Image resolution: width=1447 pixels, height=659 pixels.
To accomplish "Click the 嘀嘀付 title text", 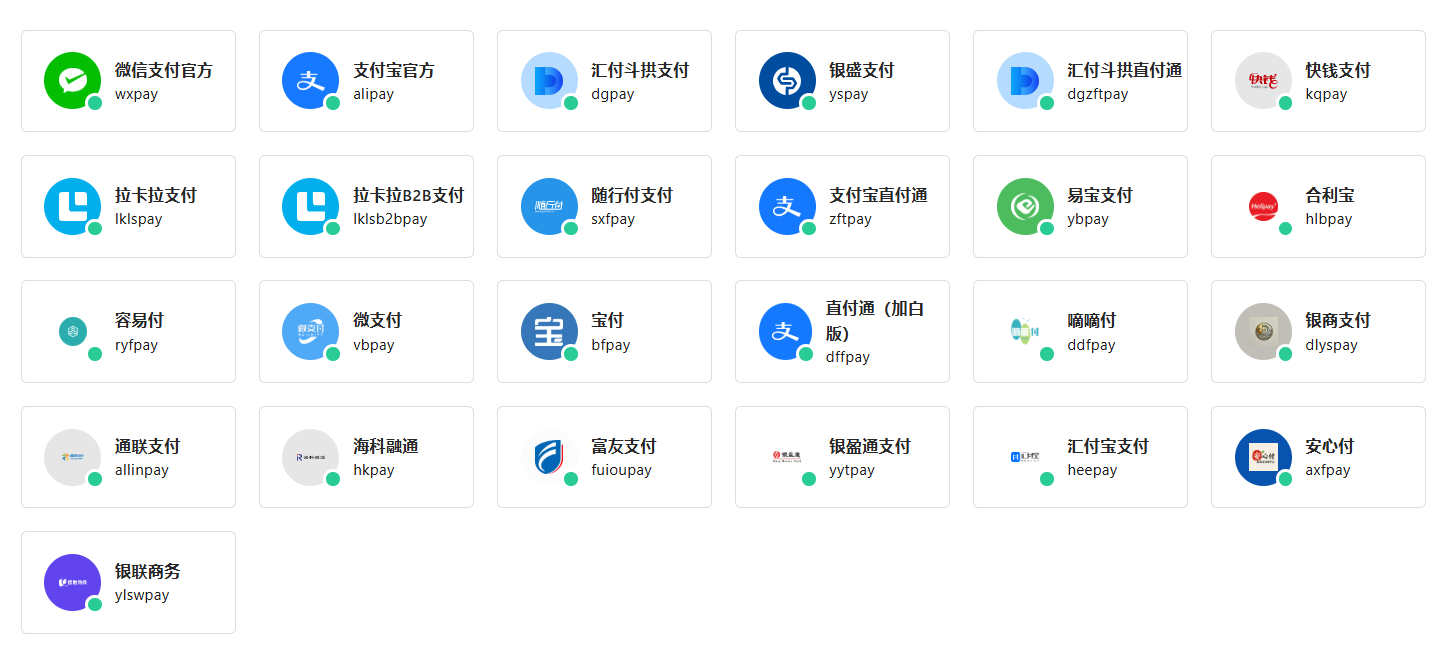I will tap(1092, 321).
